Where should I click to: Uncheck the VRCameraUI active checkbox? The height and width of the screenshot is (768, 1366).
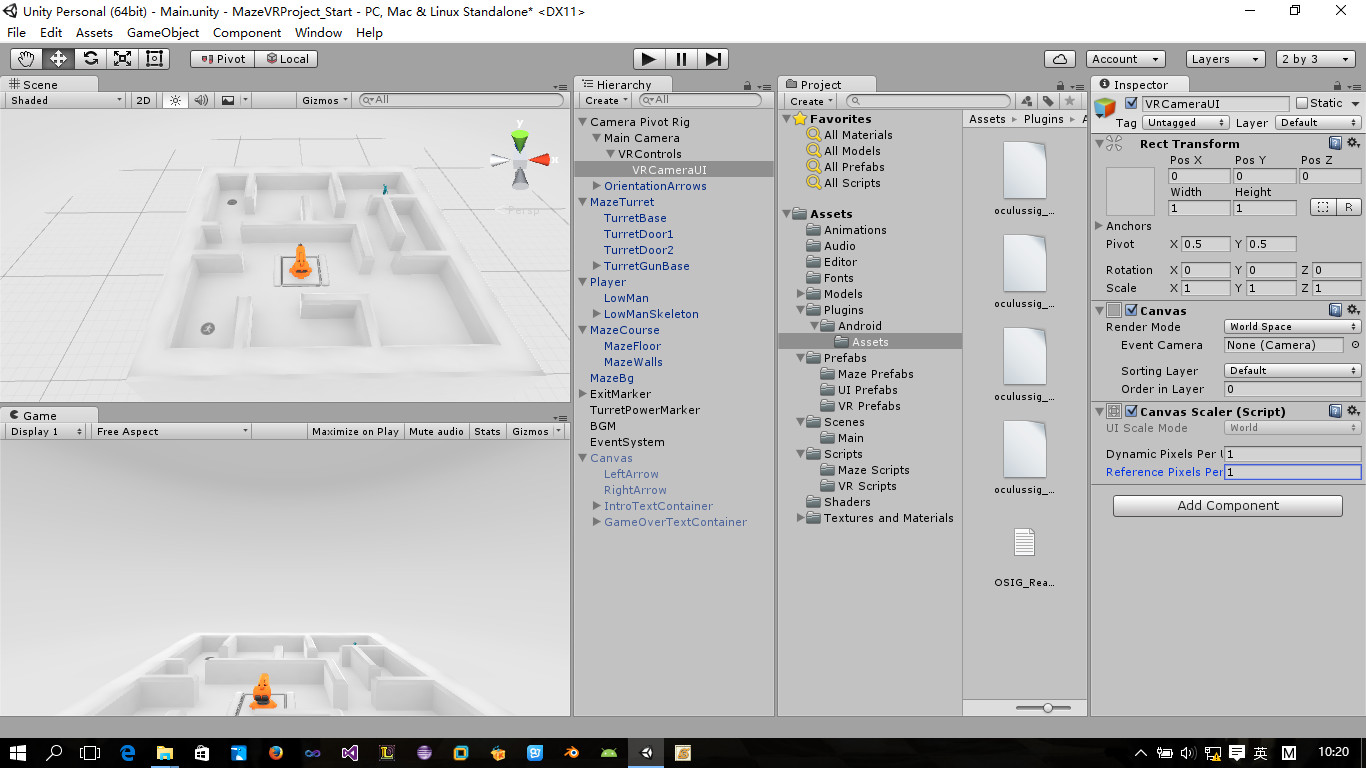(1131, 103)
